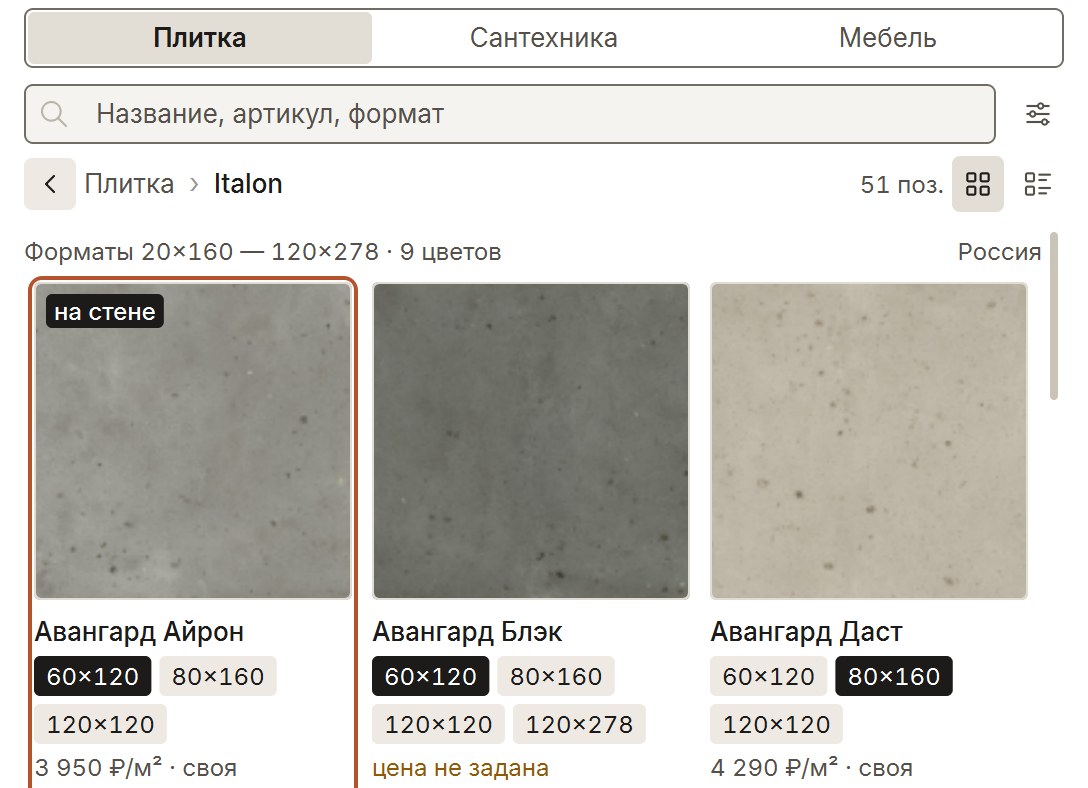
Task: Select the Авангард Даст tile thumbnail
Action: [869, 440]
